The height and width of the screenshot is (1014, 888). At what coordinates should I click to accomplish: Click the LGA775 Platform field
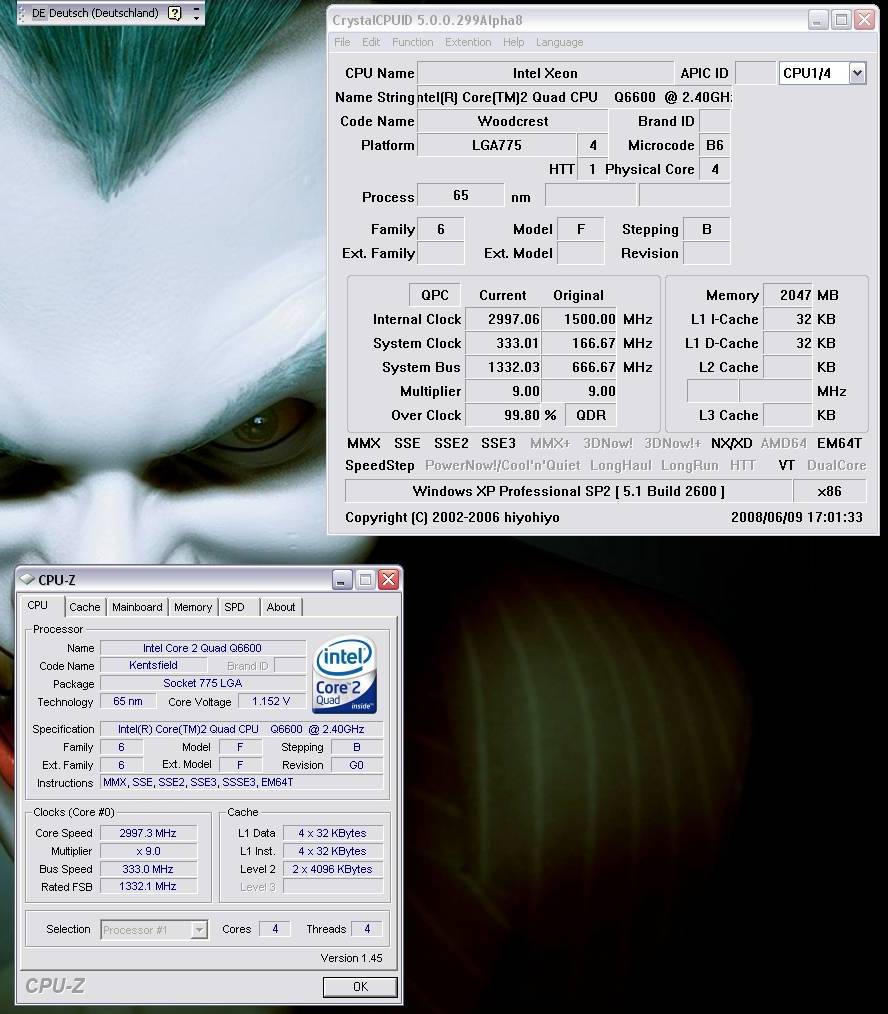pyautogui.click(x=497, y=145)
